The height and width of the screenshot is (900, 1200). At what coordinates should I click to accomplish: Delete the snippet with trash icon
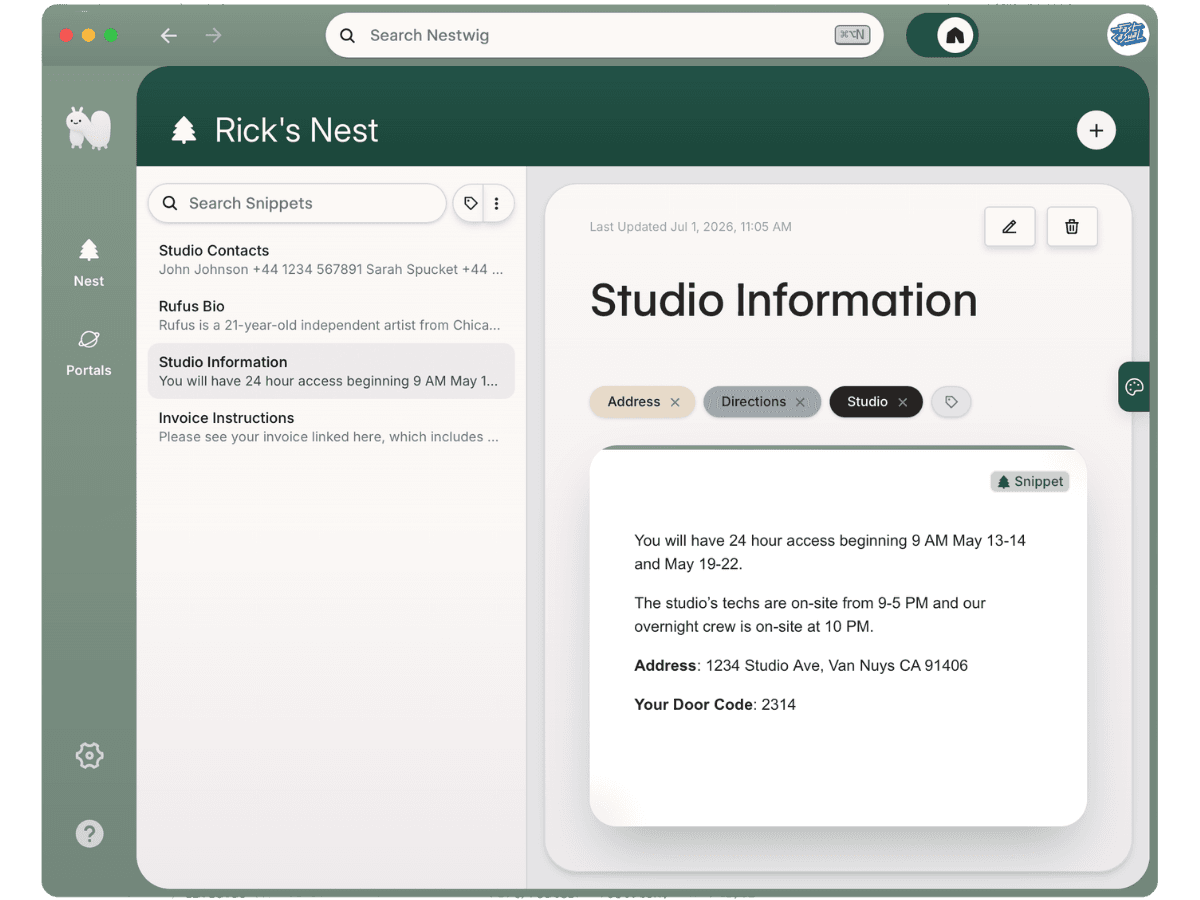[1072, 227]
